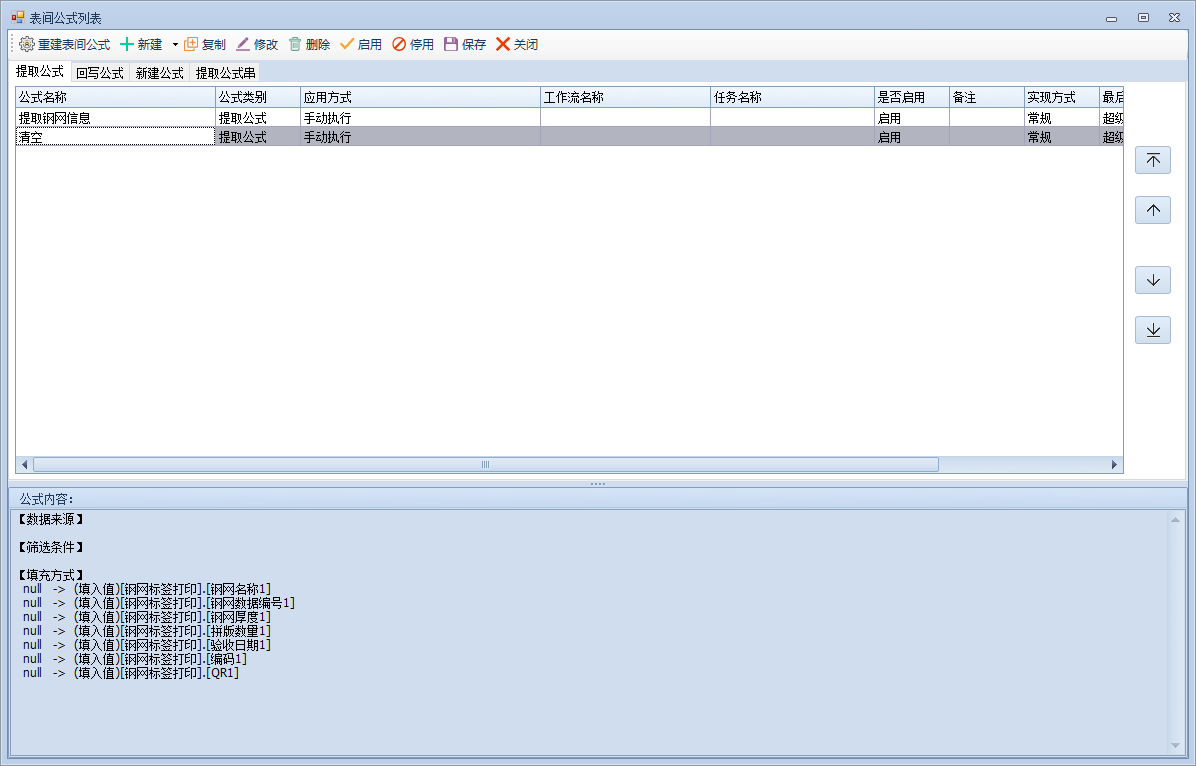Select the 提取公式串 tab
1196x766 pixels.
coord(225,73)
